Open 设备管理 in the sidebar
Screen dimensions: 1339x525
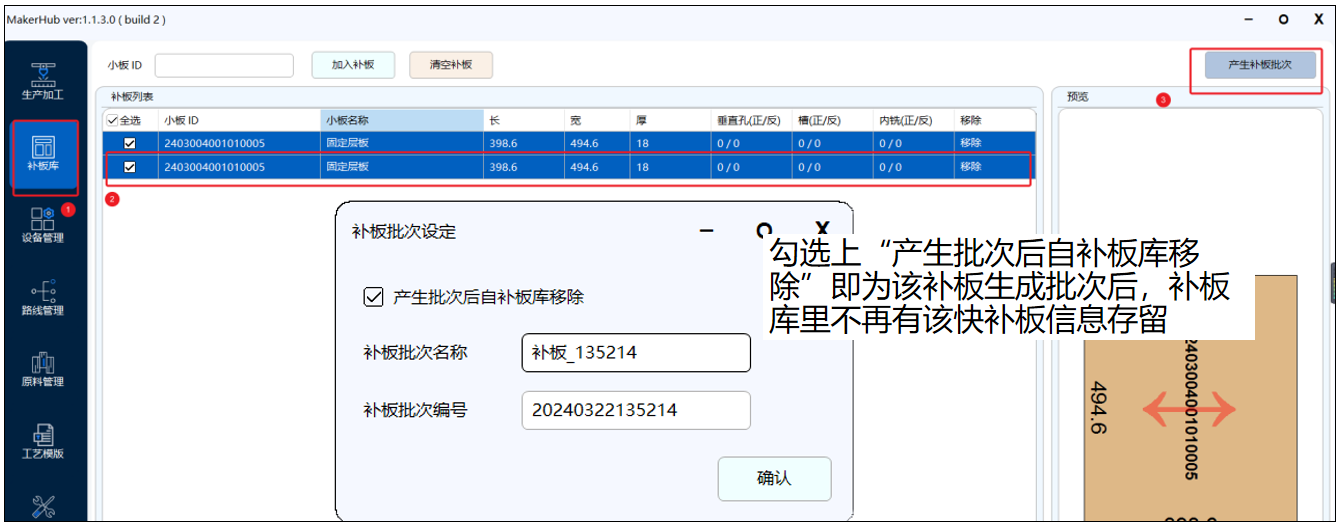click(43, 225)
